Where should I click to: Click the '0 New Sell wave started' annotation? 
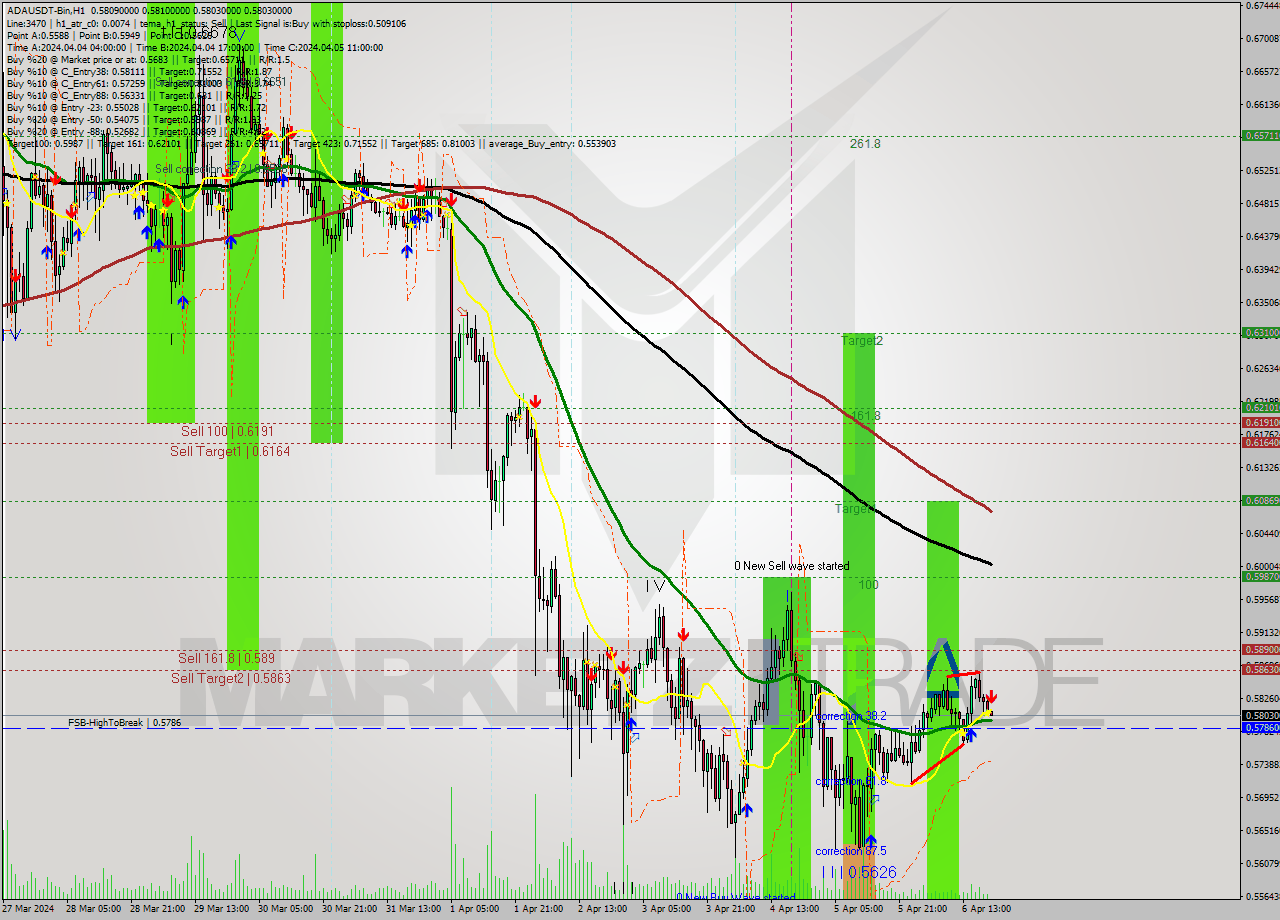(791, 566)
